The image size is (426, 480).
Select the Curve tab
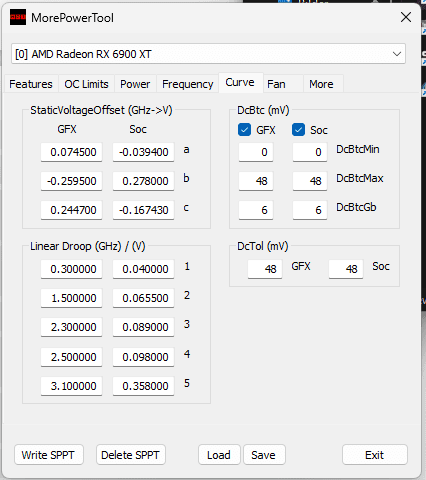[240, 82]
